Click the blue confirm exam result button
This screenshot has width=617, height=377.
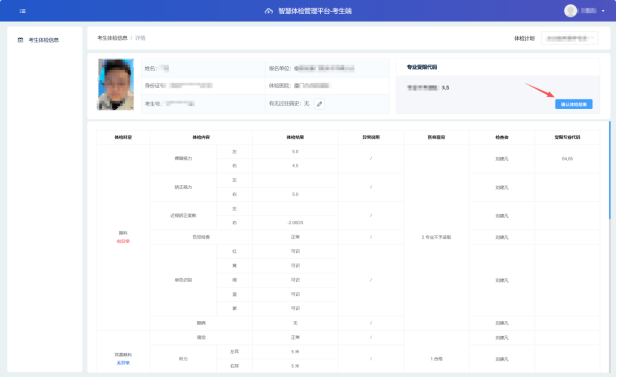574,104
